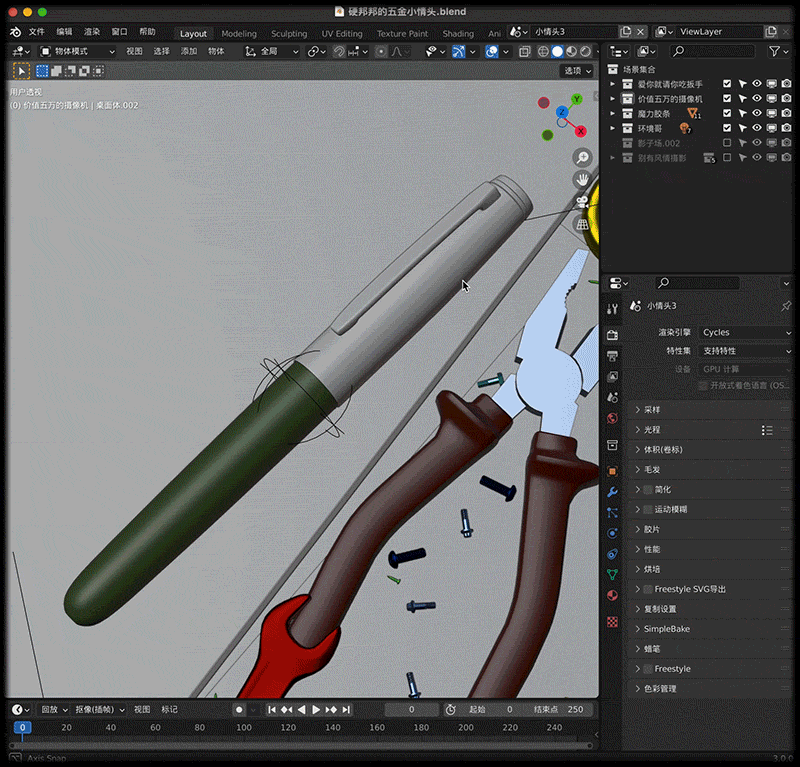The image size is (800, 767).
Task: Open the Object properties orange square tab
Action: click(613, 471)
